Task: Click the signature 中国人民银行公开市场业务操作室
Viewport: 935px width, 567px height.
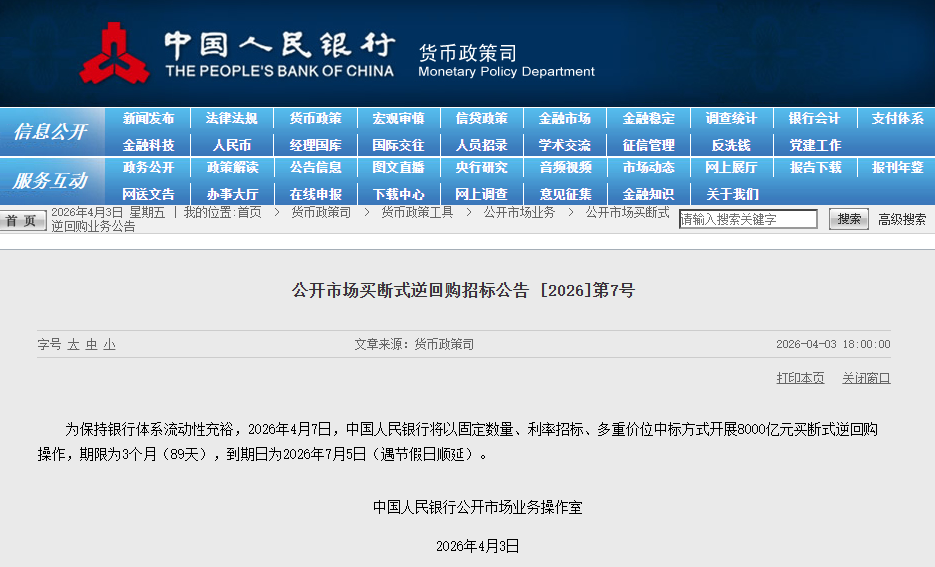Action: 478,507
